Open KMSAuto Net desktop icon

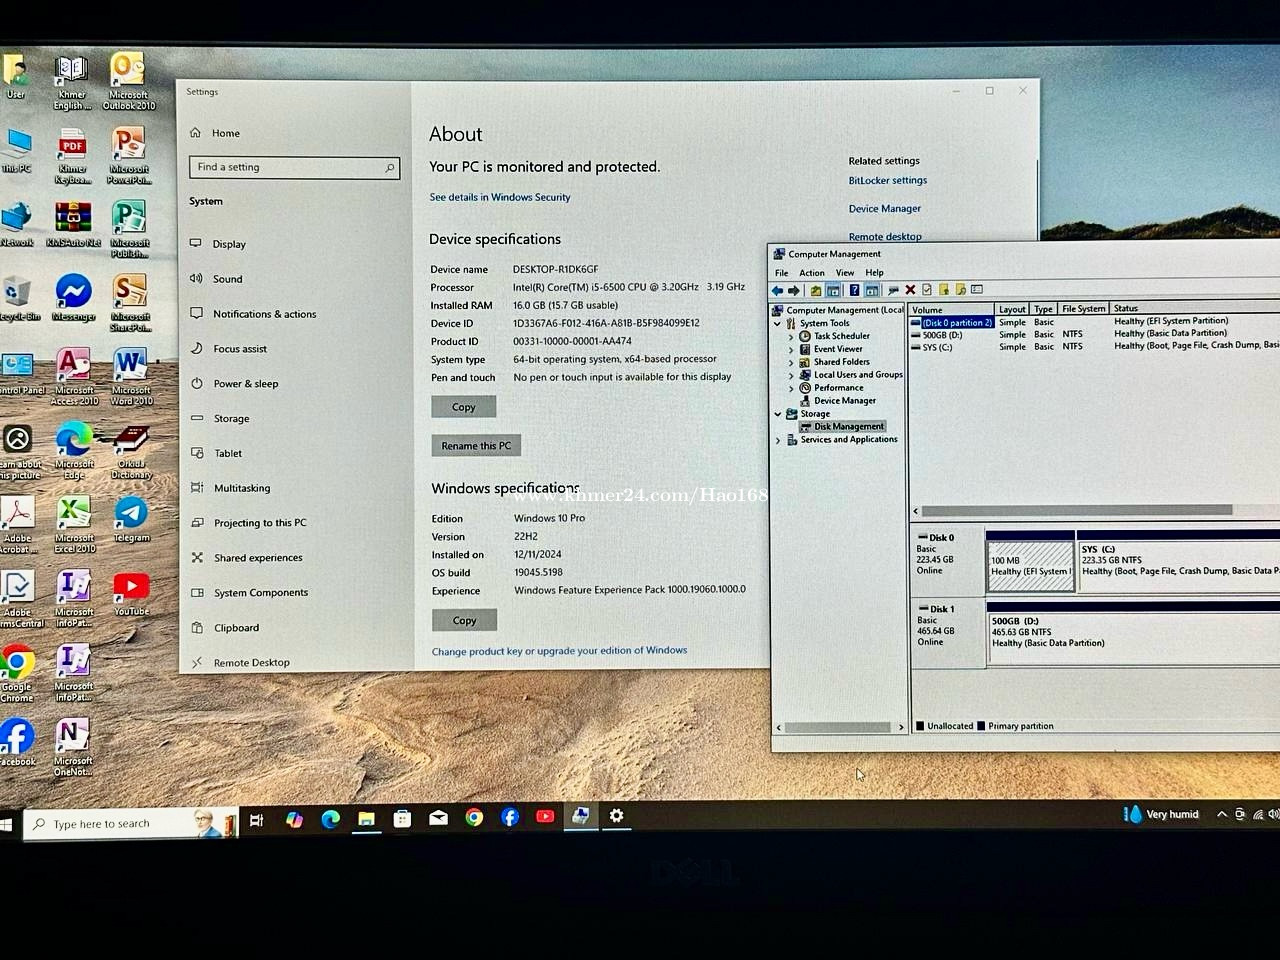73,224
